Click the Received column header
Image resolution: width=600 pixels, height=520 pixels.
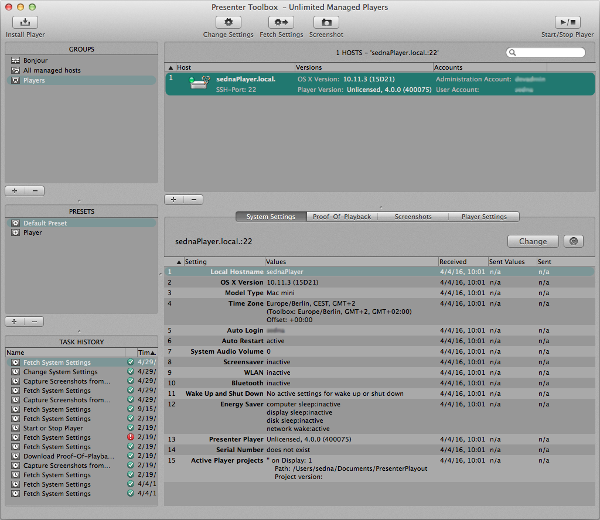[463, 262]
